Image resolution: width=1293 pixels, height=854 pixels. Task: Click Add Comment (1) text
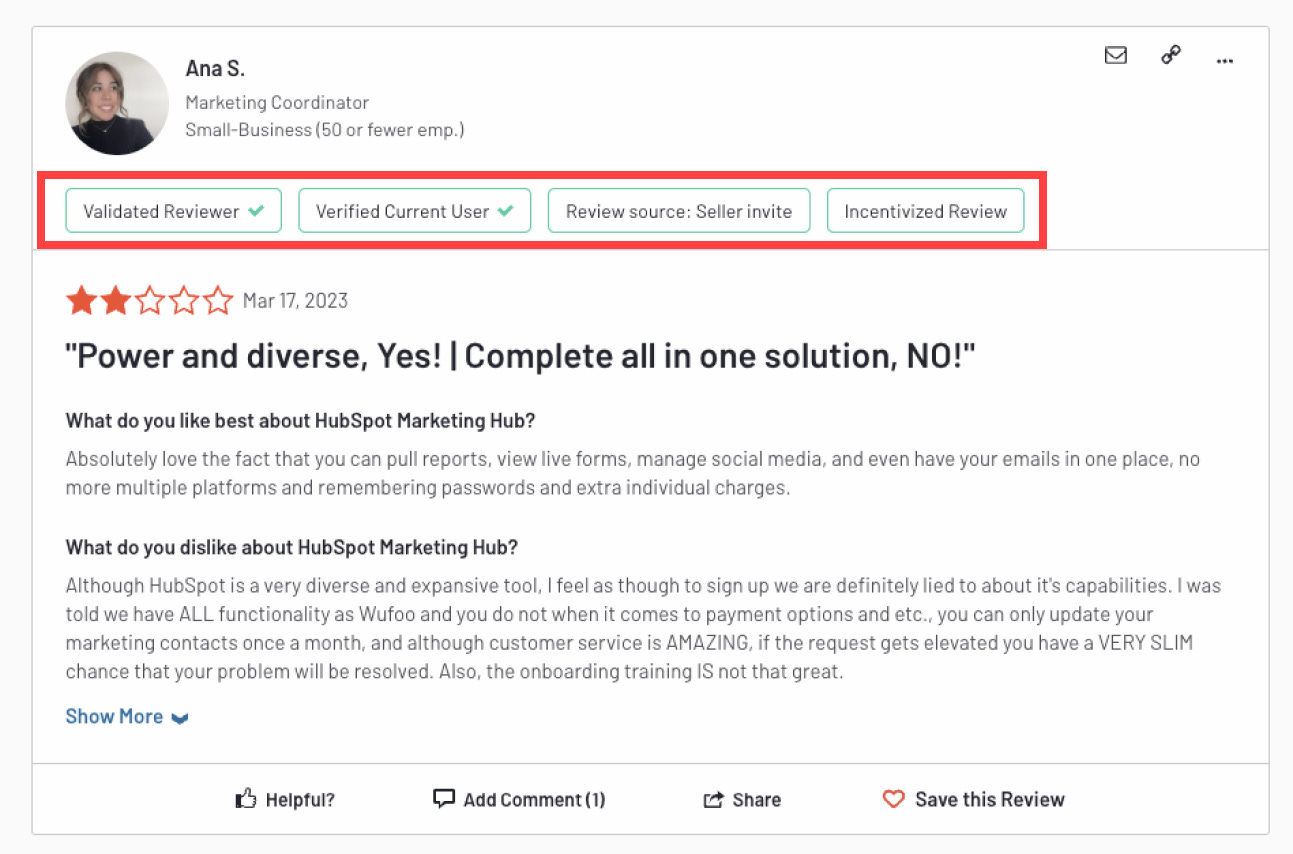pyautogui.click(x=534, y=799)
